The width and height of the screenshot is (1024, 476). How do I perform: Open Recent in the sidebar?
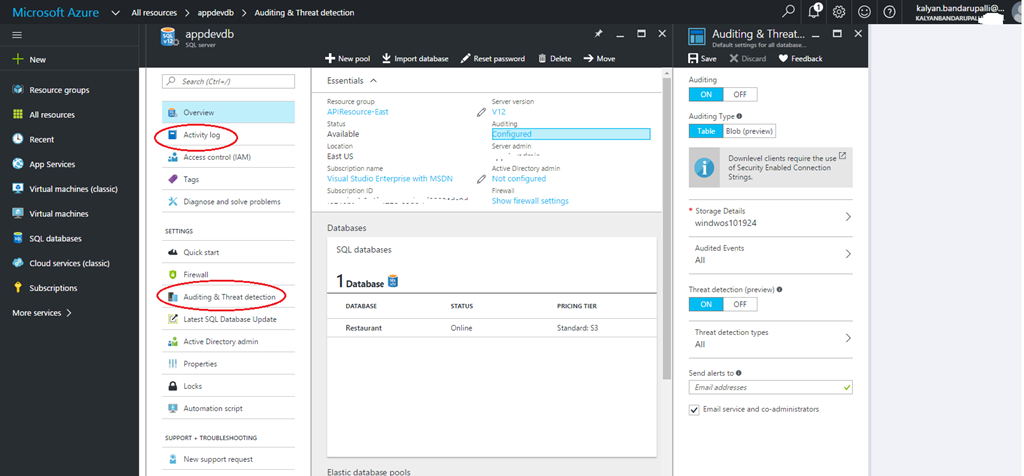(33, 140)
